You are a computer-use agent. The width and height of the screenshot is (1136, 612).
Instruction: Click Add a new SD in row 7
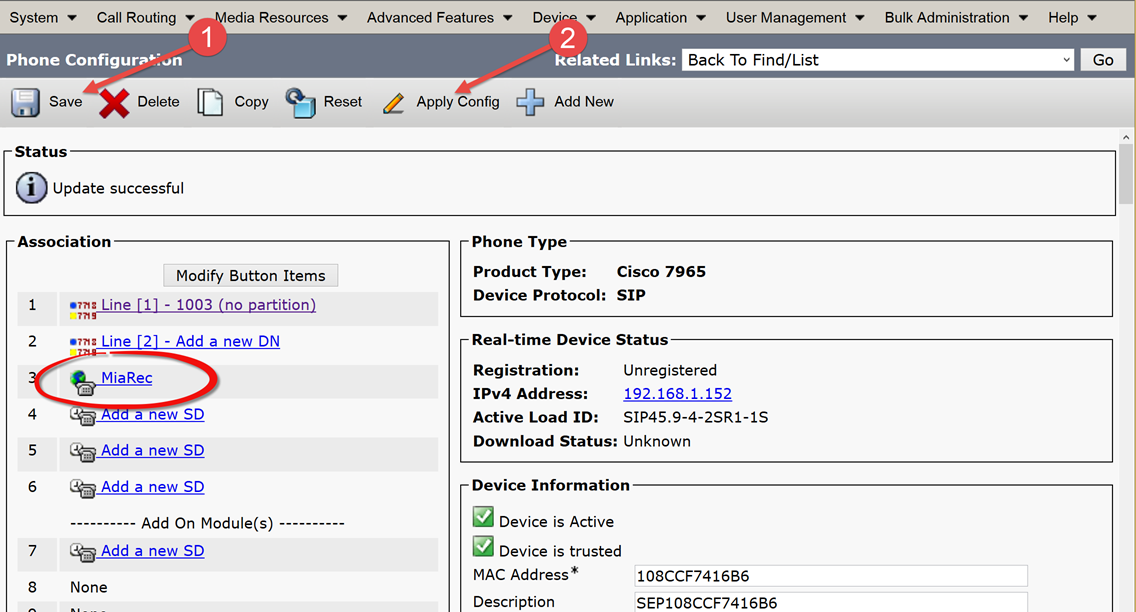(x=153, y=551)
